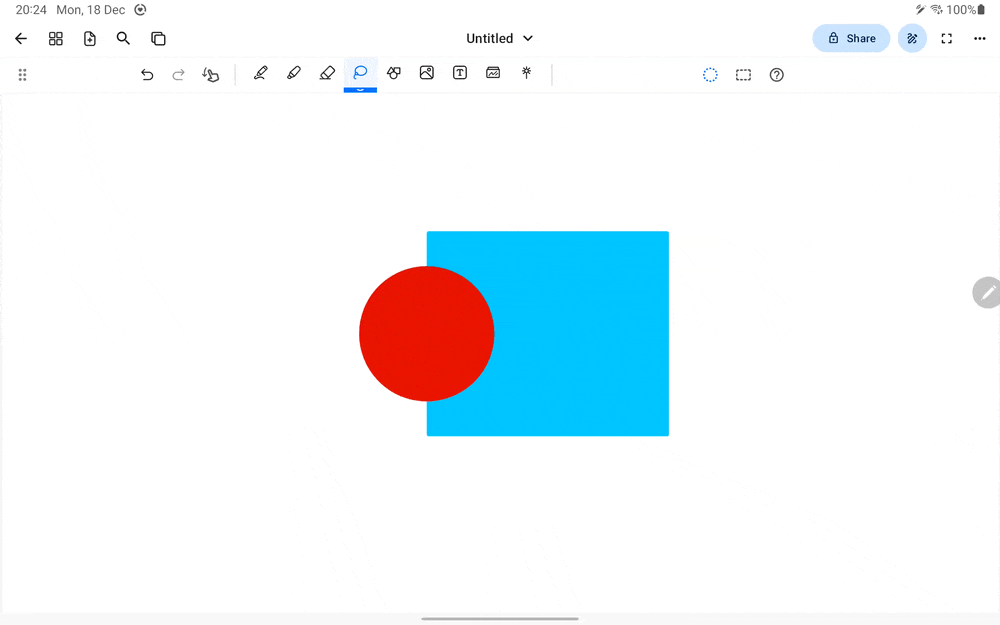This screenshot has height=625, width=1000.
Task: Toggle the drawing mode button
Action: point(912,38)
